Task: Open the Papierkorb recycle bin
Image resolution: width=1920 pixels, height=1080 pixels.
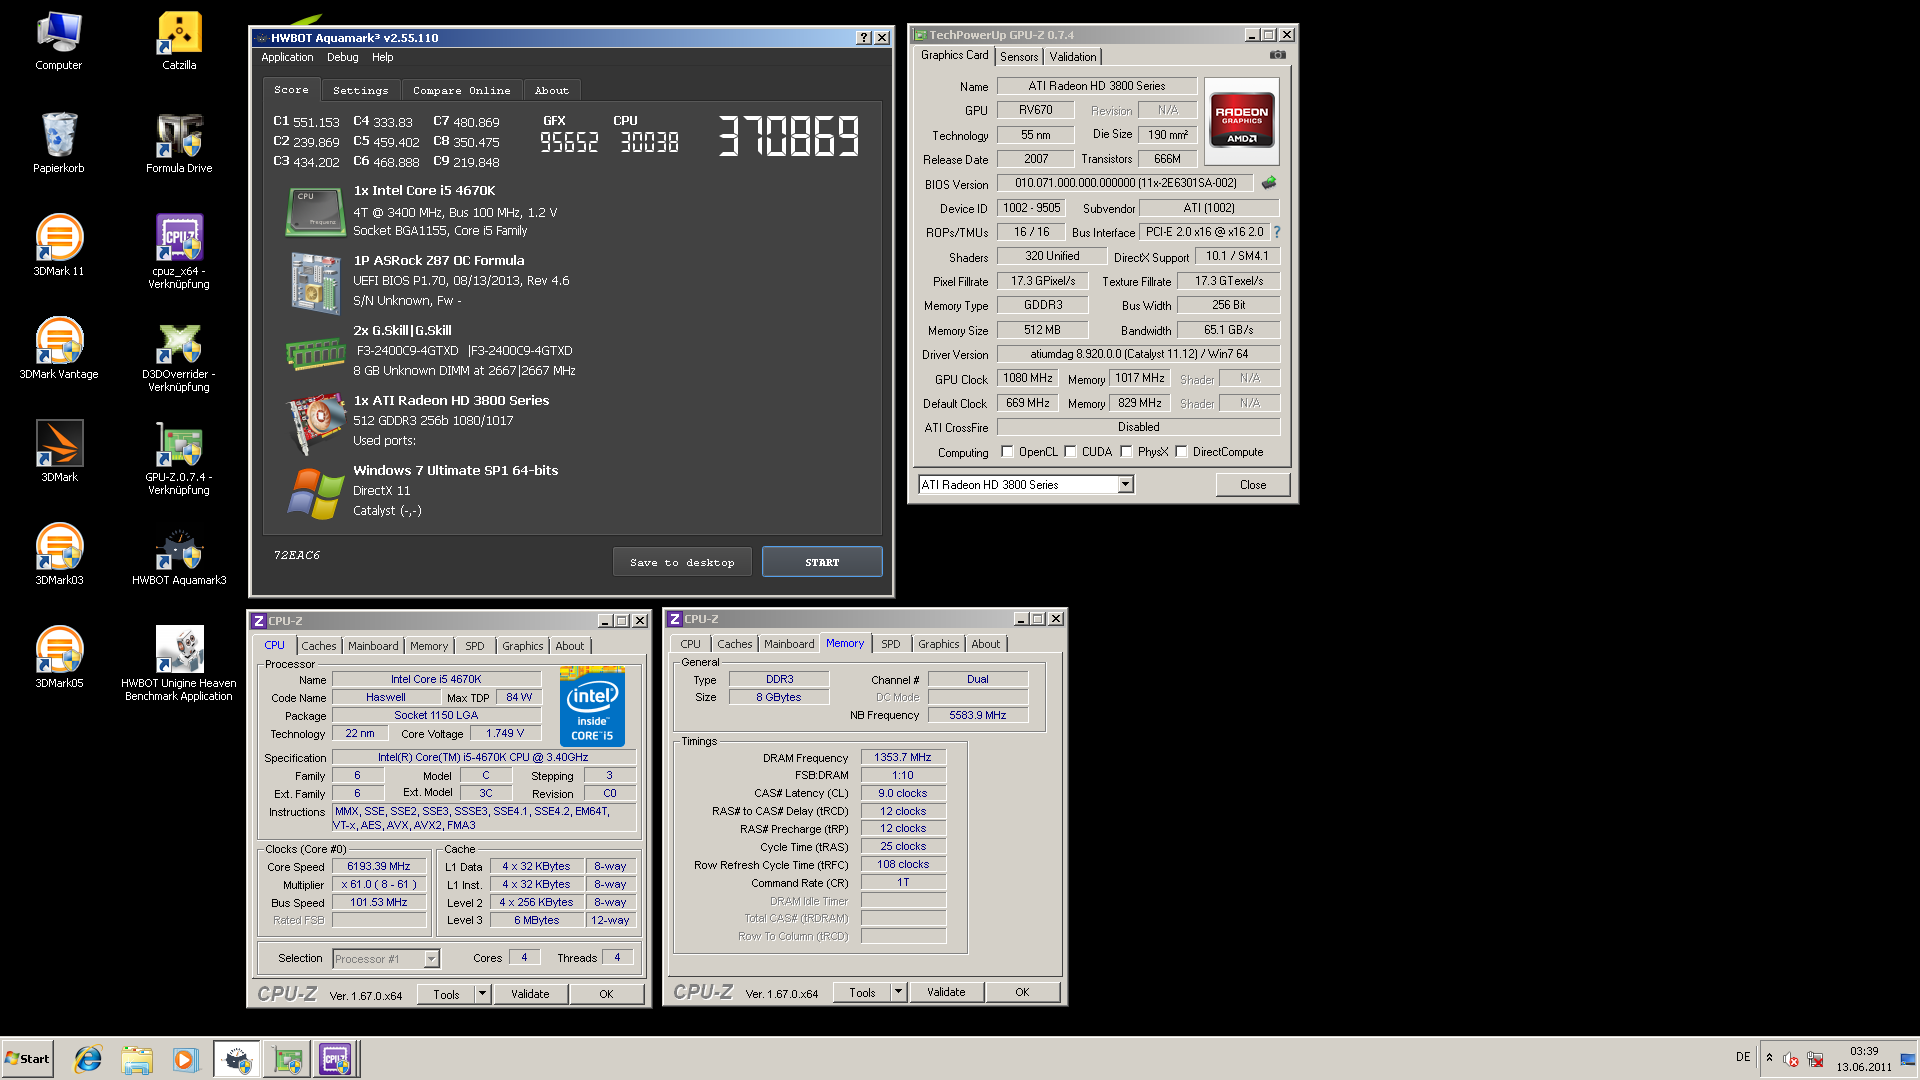Action: coord(59,144)
